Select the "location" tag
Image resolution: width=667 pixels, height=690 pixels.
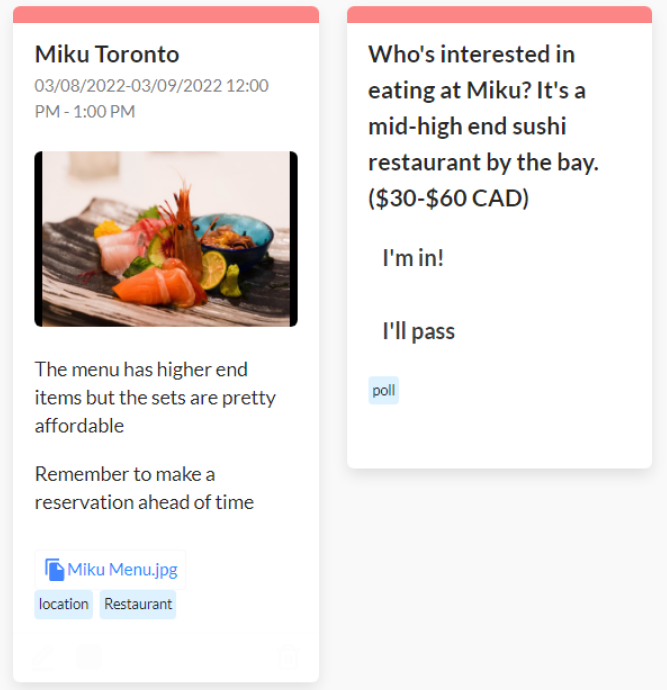click(63, 604)
